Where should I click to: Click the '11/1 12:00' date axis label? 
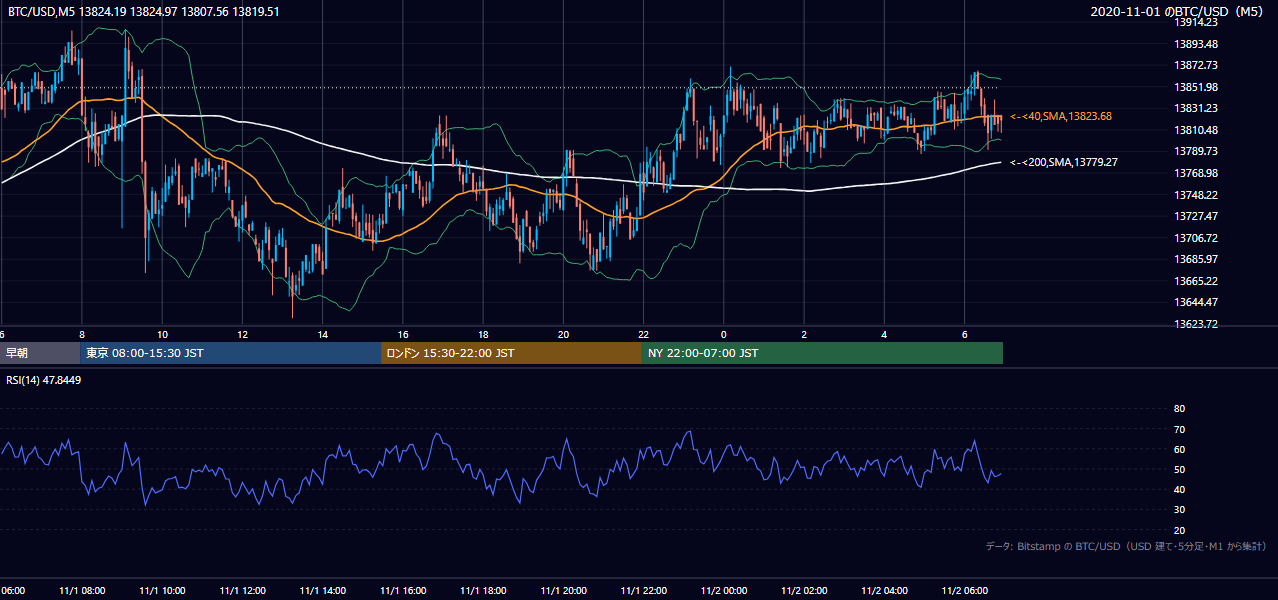click(x=243, y=591)
